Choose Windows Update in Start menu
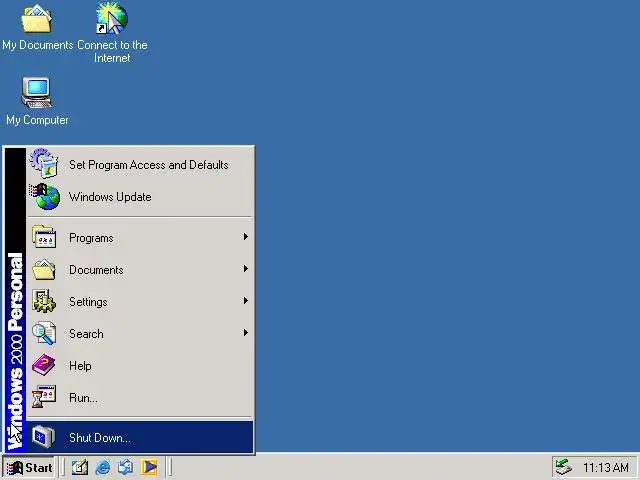This screenshot has width=640, height=480. coord(140,197)
